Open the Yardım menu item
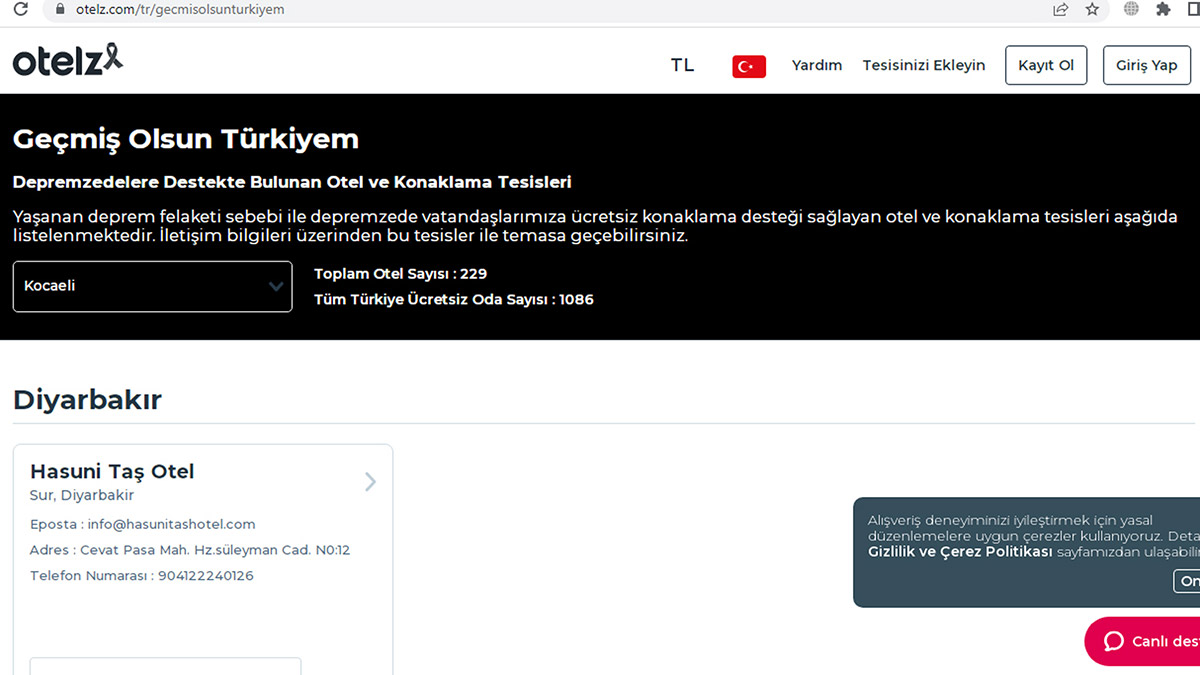 click(x=816, y=65)
